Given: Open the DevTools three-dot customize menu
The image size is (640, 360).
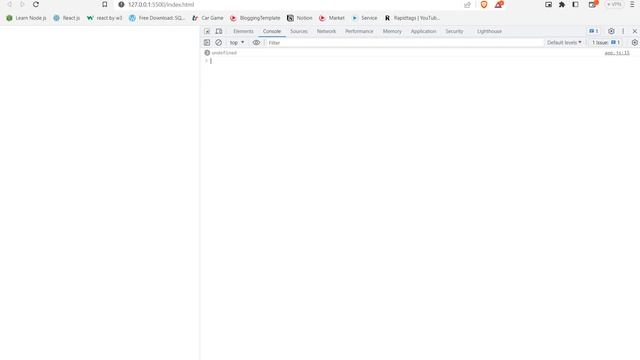Looking at the screenshot, I should (x=623, y=31).
